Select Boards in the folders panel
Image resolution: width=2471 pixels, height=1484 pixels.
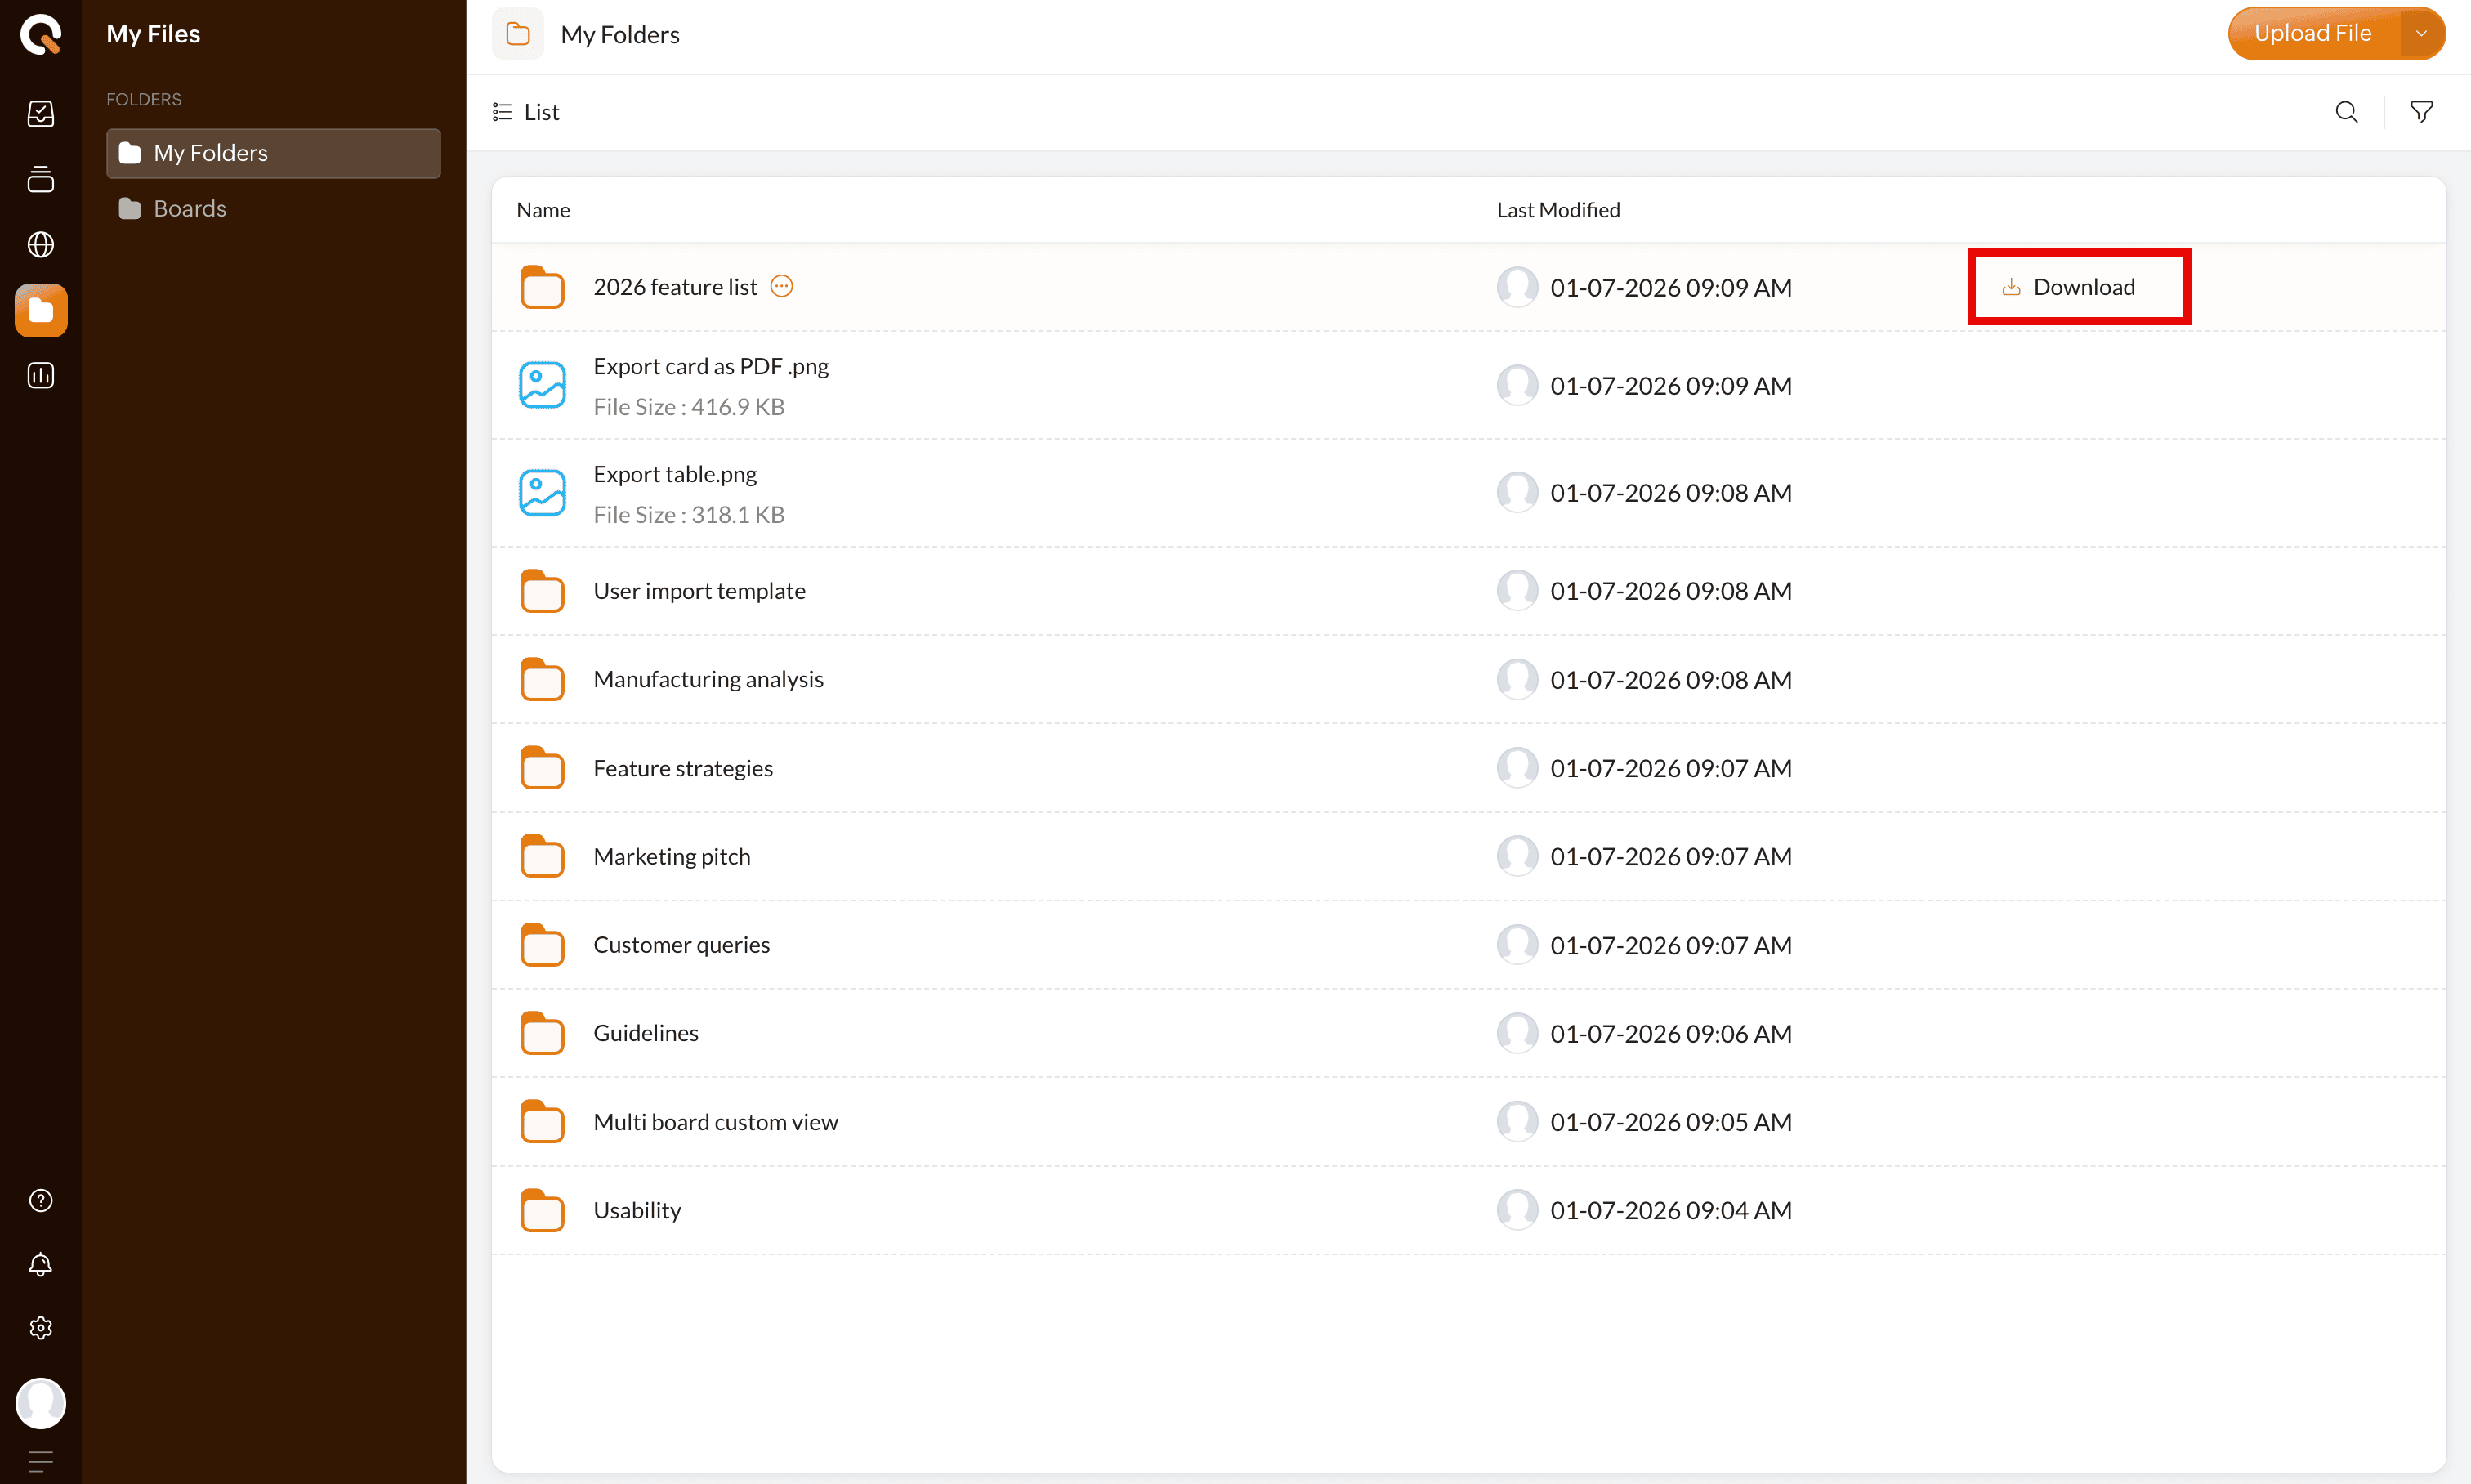[x=189, y=209]
